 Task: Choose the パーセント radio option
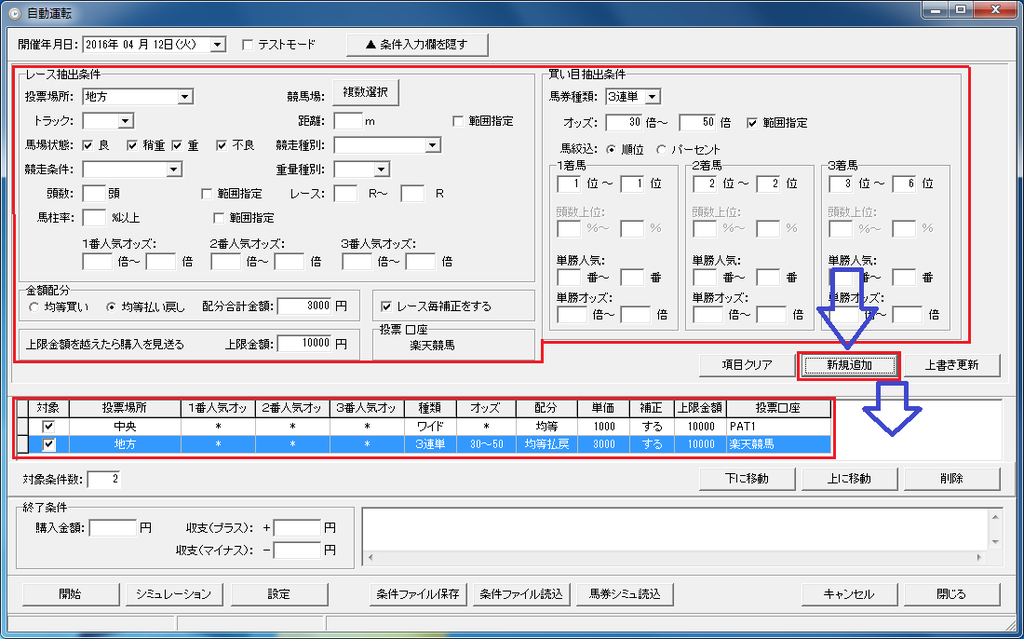[661, 150]
